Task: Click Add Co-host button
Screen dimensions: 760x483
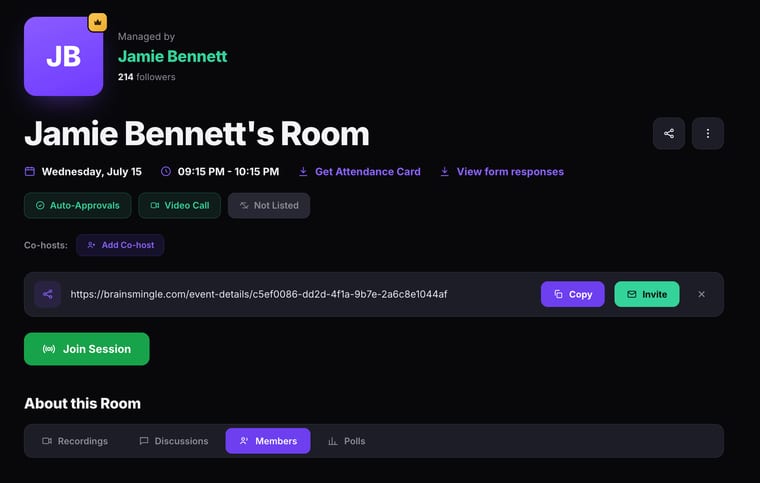Action: (120, 245)
